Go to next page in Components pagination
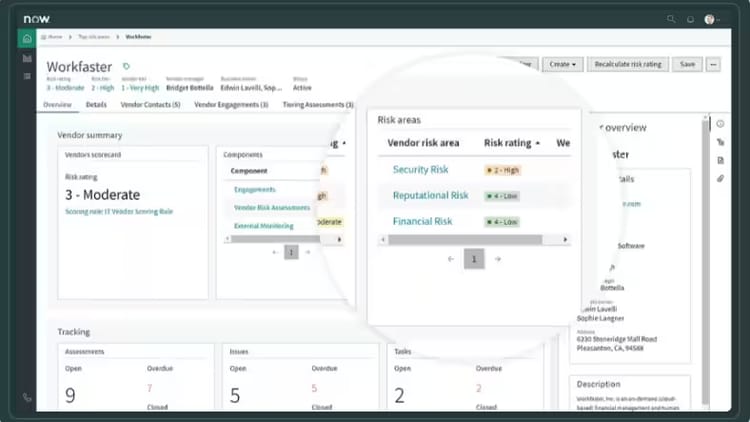The image size is (750, 422). (x=308, y=252)
